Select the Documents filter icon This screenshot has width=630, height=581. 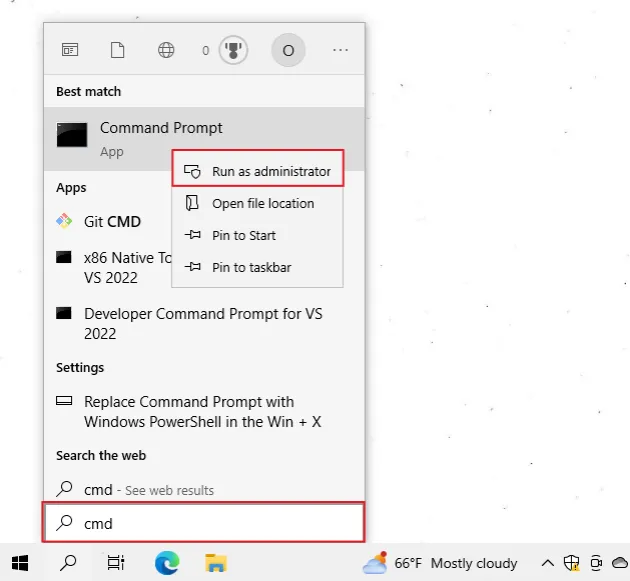117,50
